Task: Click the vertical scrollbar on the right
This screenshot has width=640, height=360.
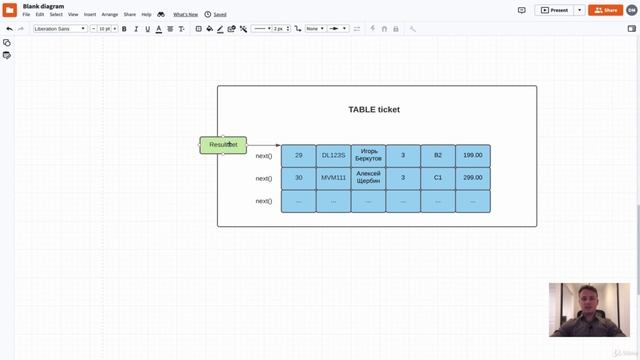Action: click(638, 249)
